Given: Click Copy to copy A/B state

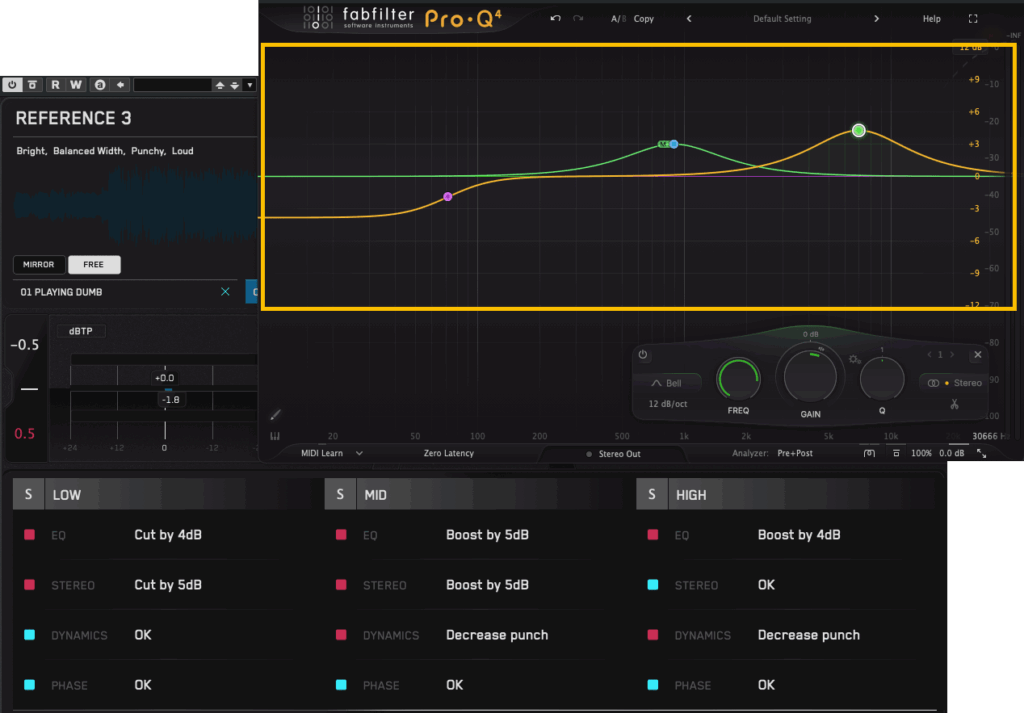Looking at the screenshot, I should click(x=643, y=19).
